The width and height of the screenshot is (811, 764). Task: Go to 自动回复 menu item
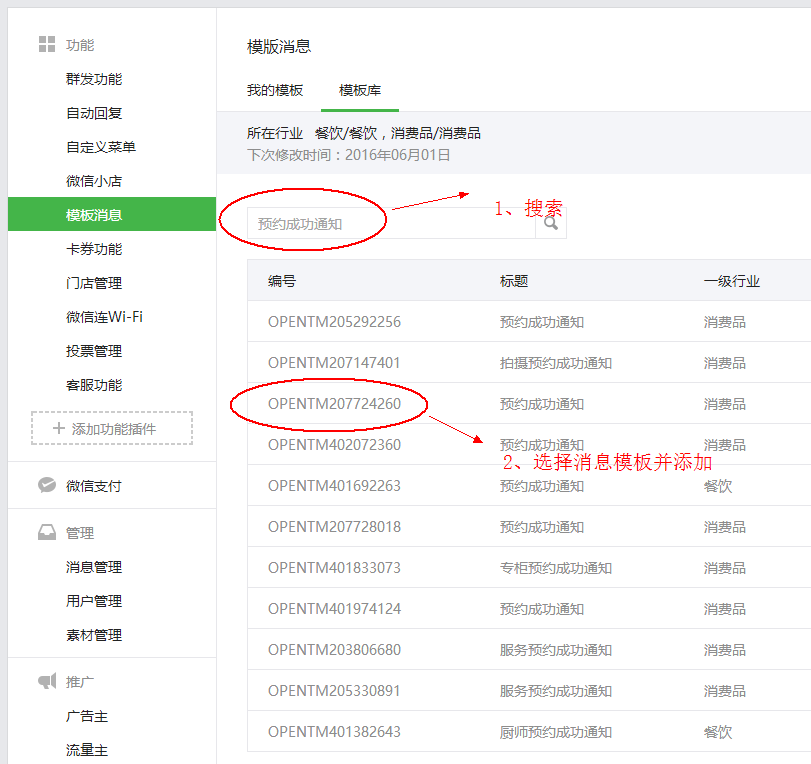(x=94, y=113)
